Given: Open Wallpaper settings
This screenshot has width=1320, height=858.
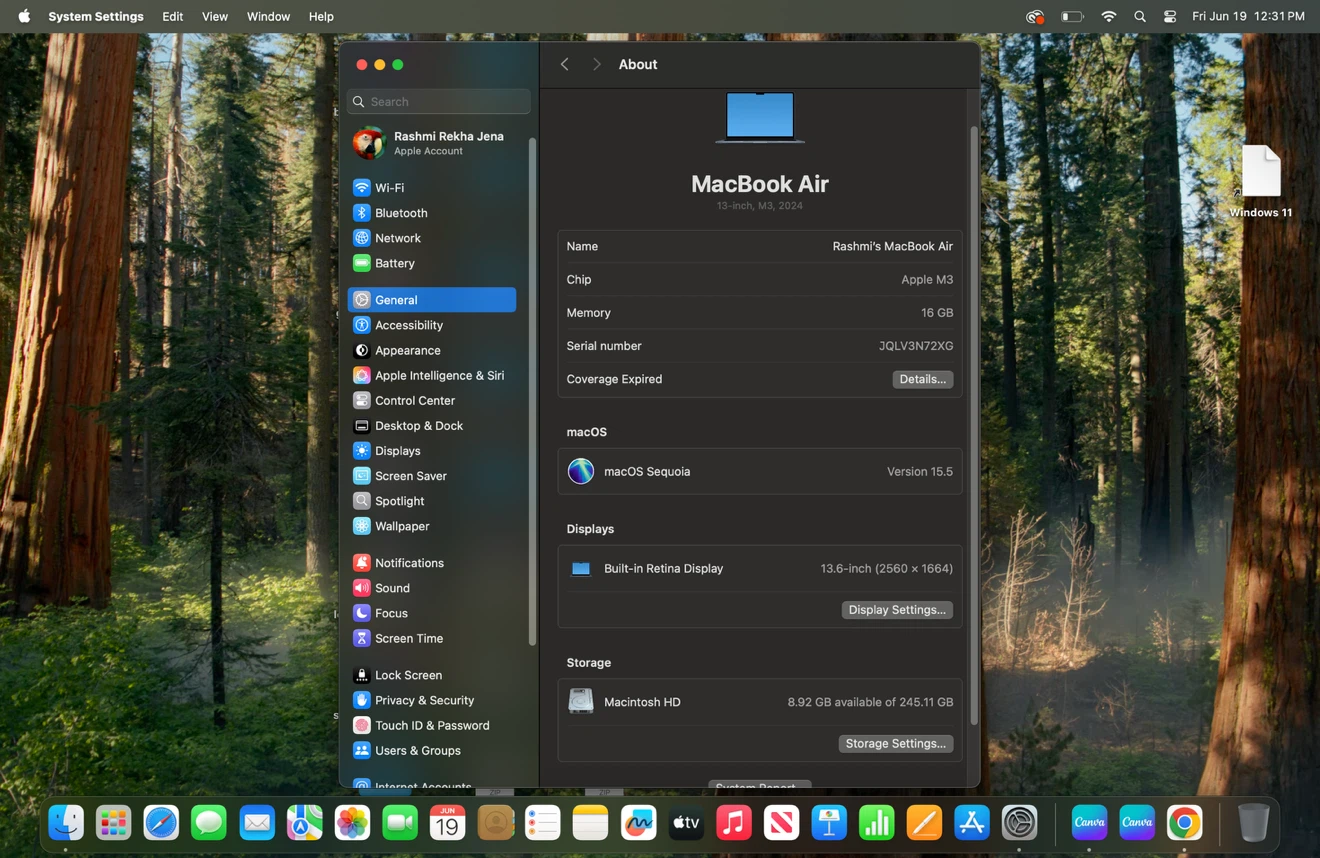Looking at the screenshot, I should [432, 526].
